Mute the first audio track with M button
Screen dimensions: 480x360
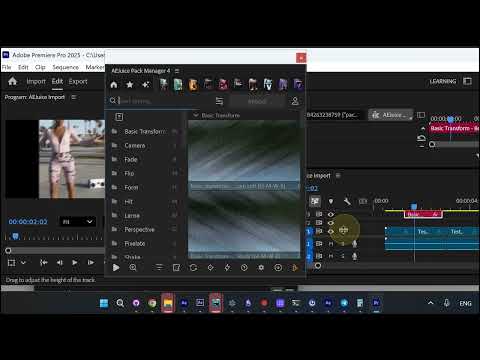click(331, 244)
